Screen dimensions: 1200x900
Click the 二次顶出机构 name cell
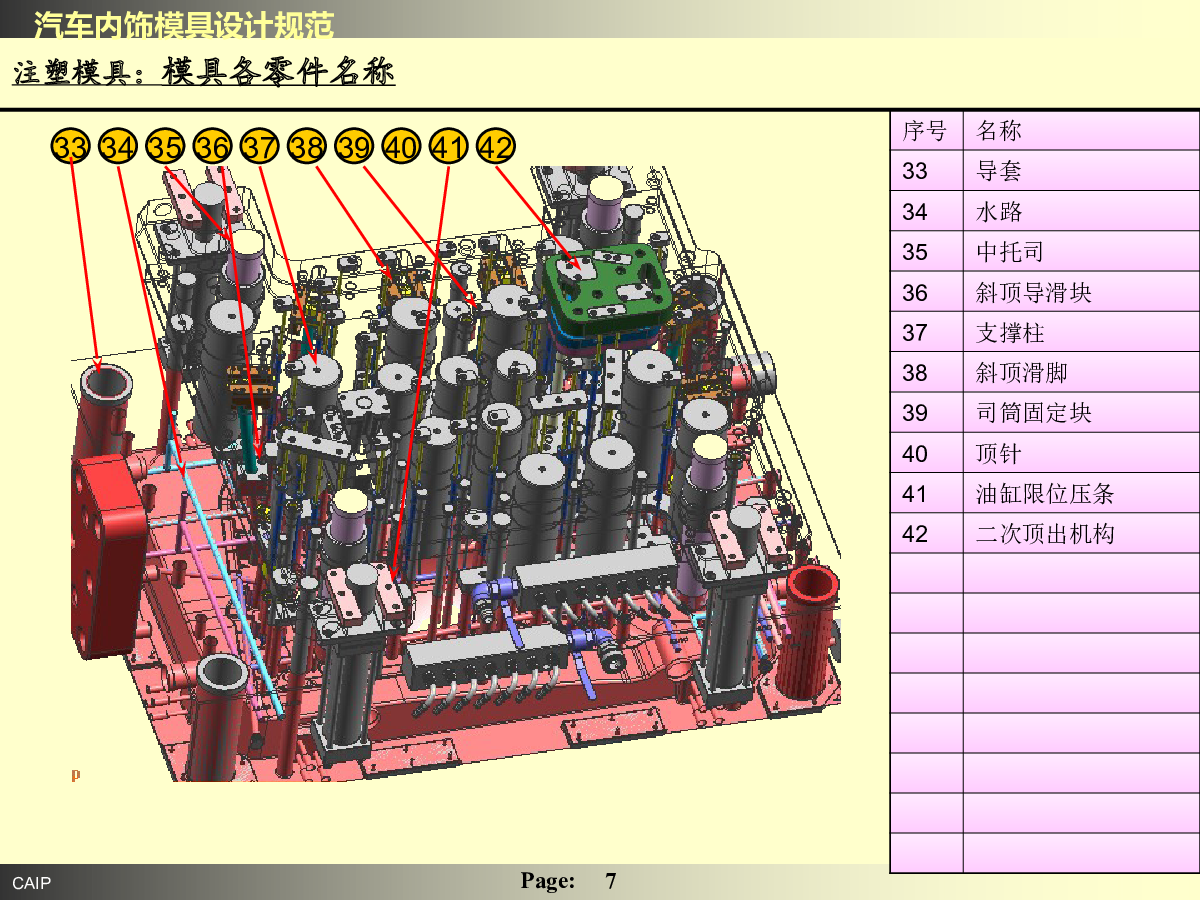coord(1081,533)
